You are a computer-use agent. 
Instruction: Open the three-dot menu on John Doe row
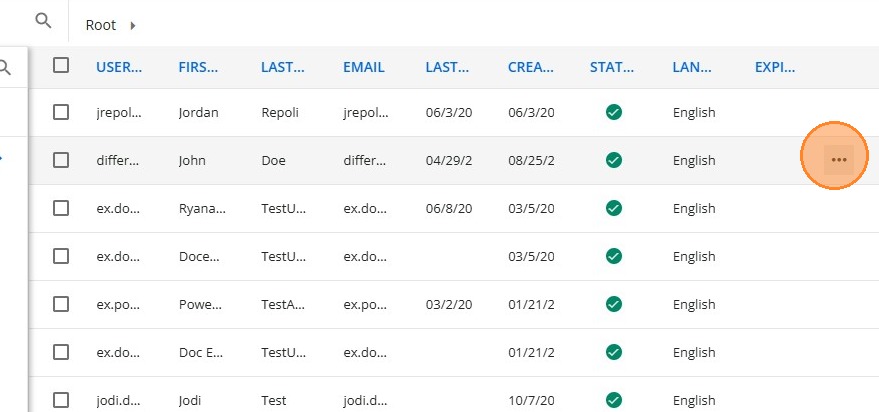click(x=839, y=160)
